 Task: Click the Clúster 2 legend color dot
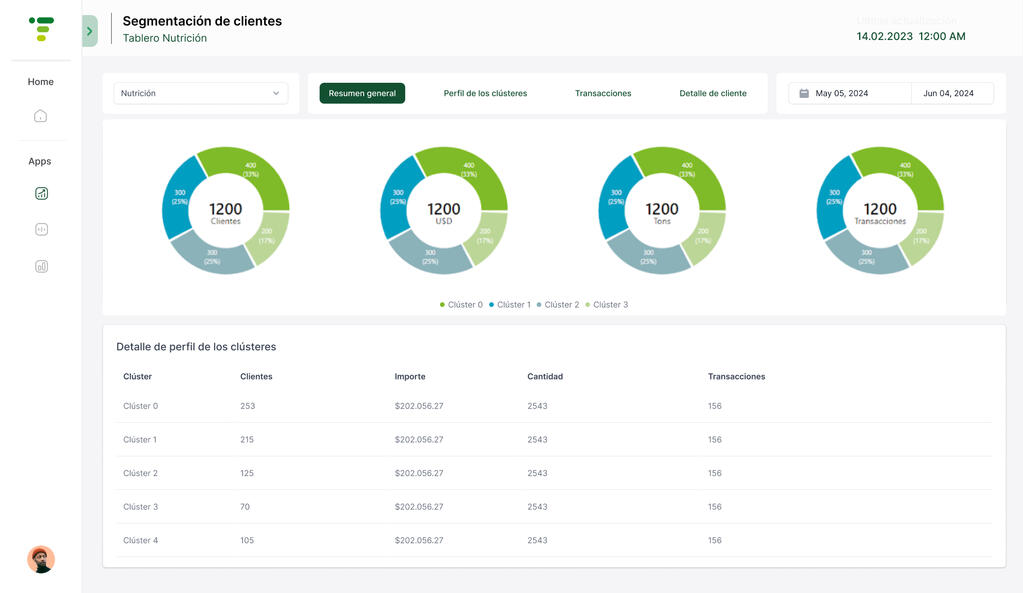pyautogui.click(x=539, y=304)
